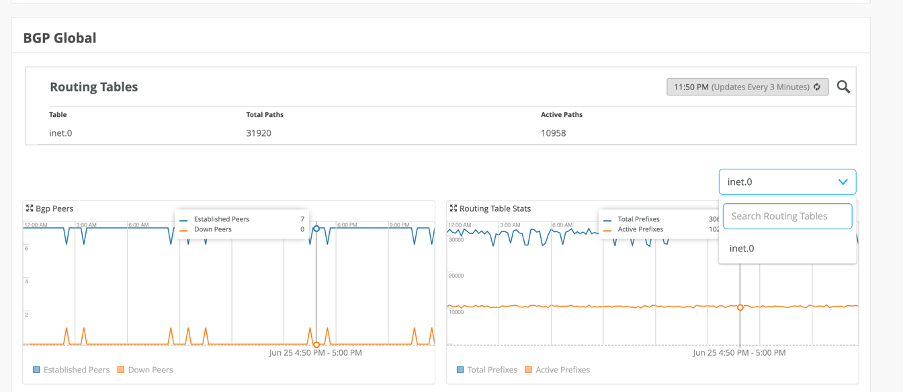Click the Active Paths value 10958

coord(553,133)
